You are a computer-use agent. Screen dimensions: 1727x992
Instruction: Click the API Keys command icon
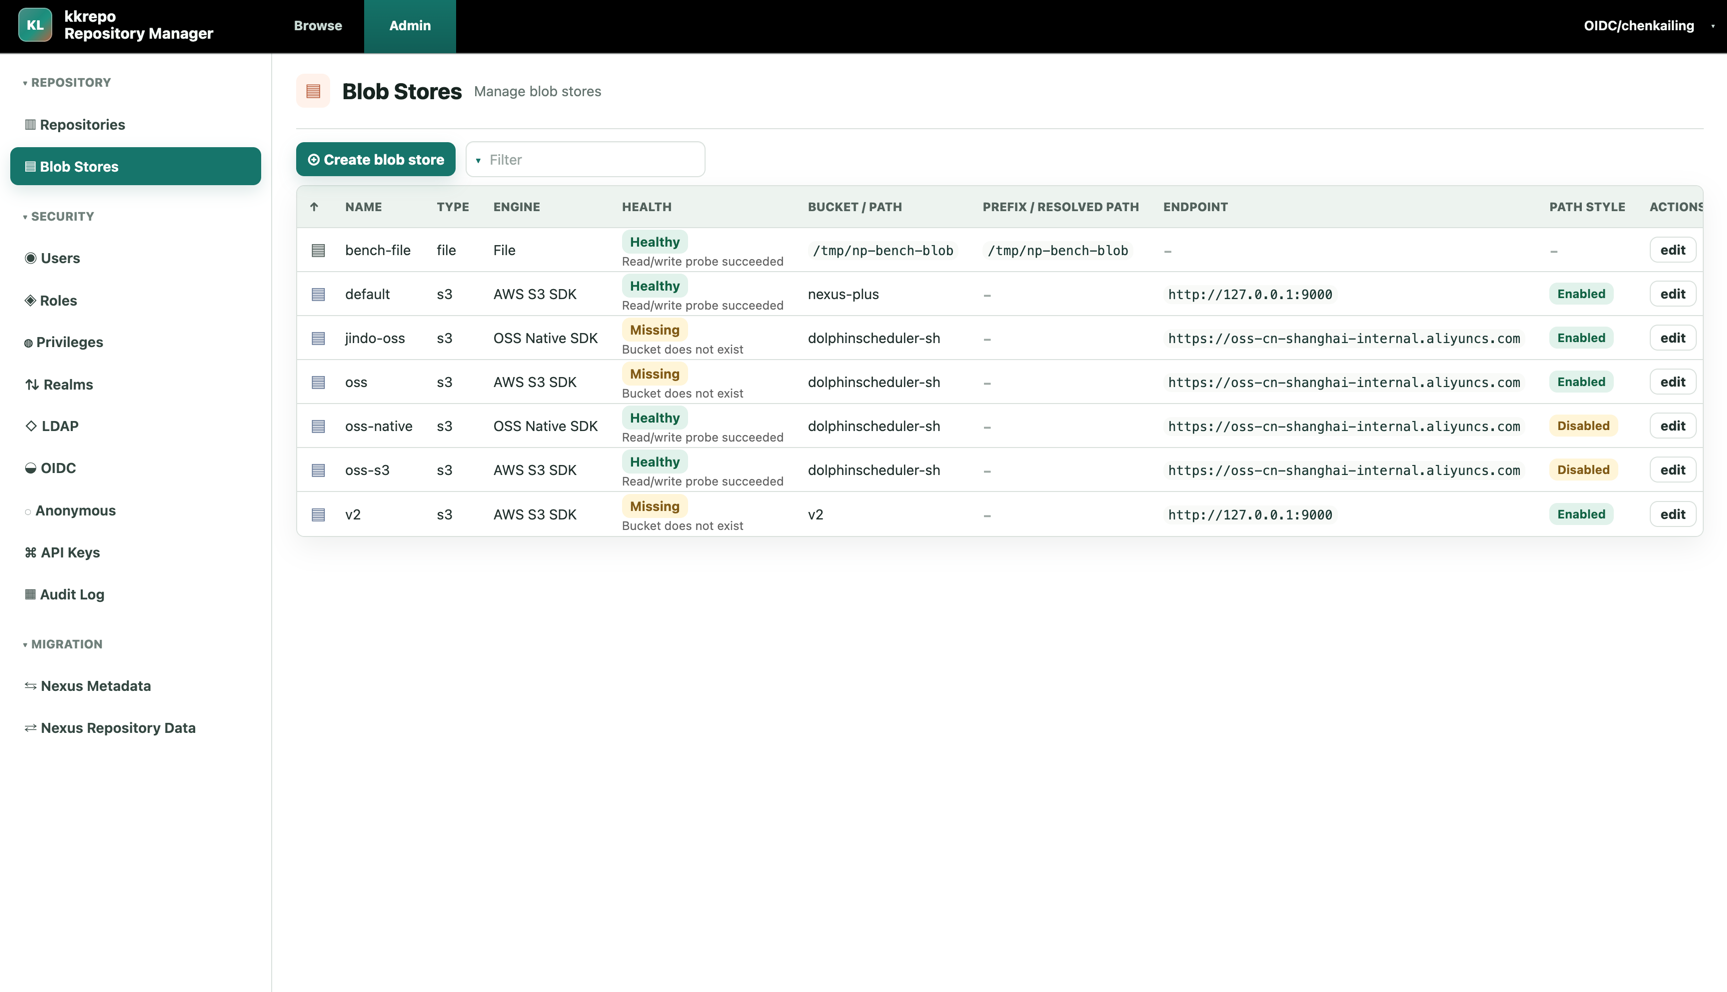(x=30, y=552)
